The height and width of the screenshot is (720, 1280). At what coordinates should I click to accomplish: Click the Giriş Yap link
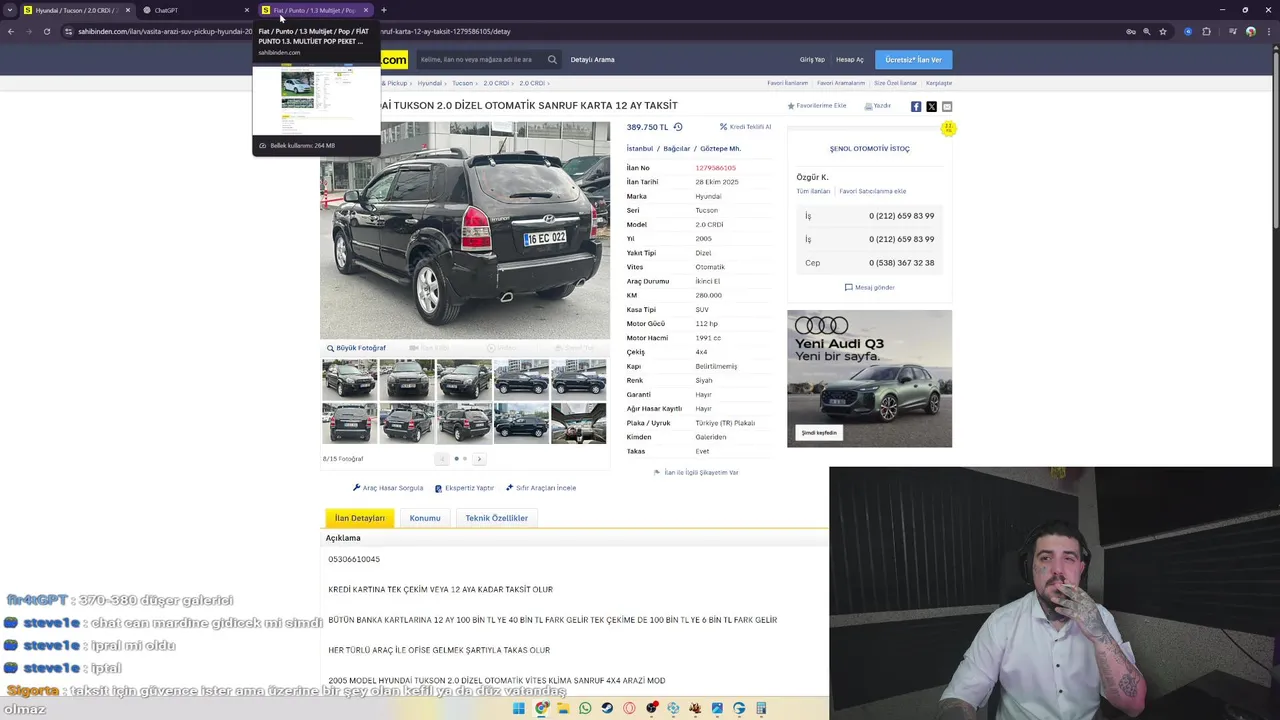(x=812, y=60)
